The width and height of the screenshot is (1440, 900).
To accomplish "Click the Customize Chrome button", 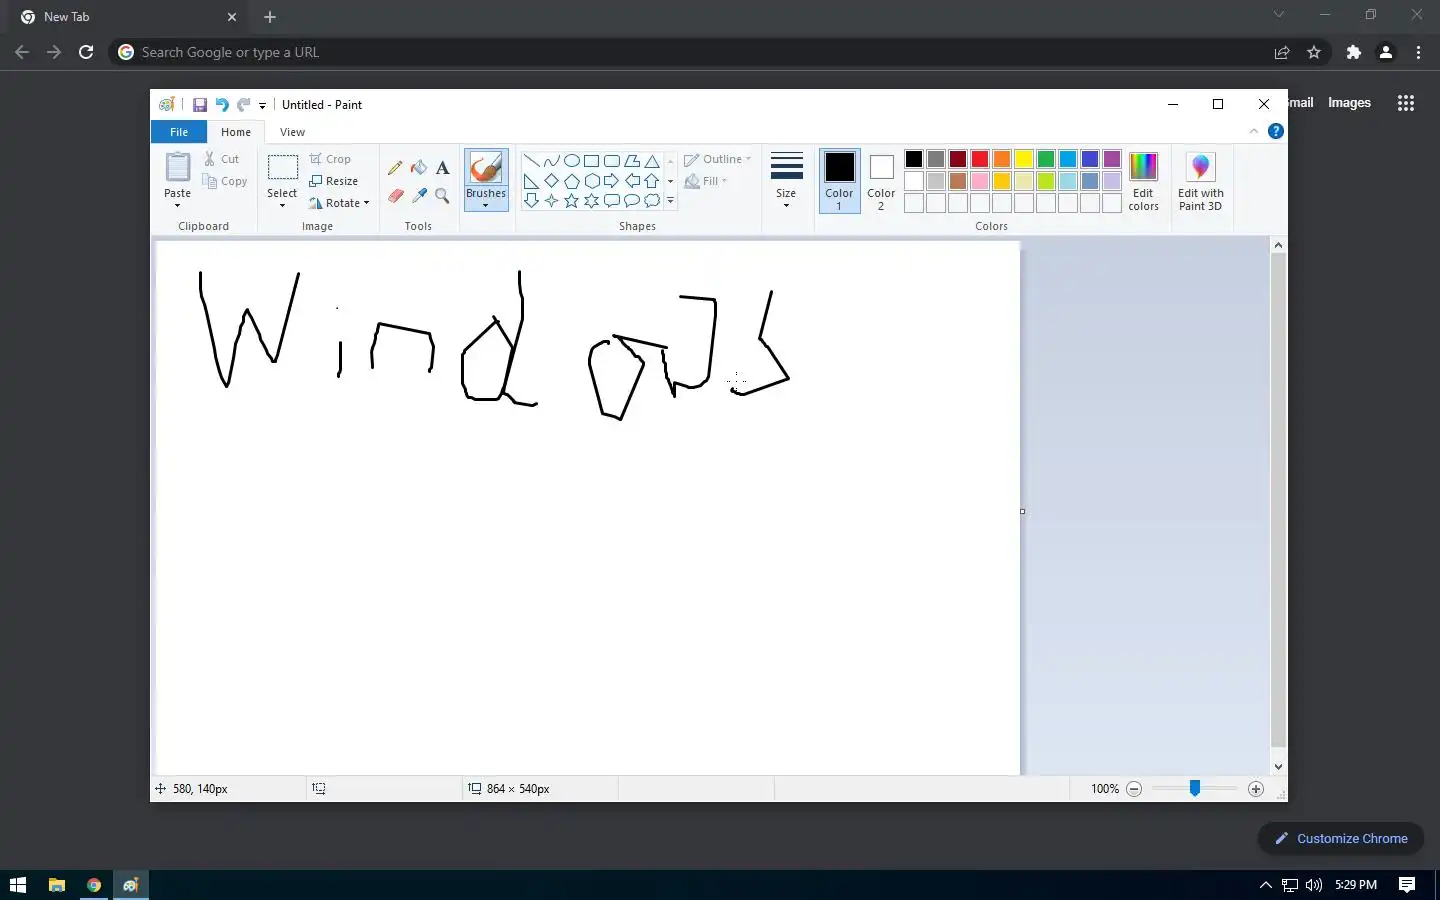I will tap(1341, 839).
